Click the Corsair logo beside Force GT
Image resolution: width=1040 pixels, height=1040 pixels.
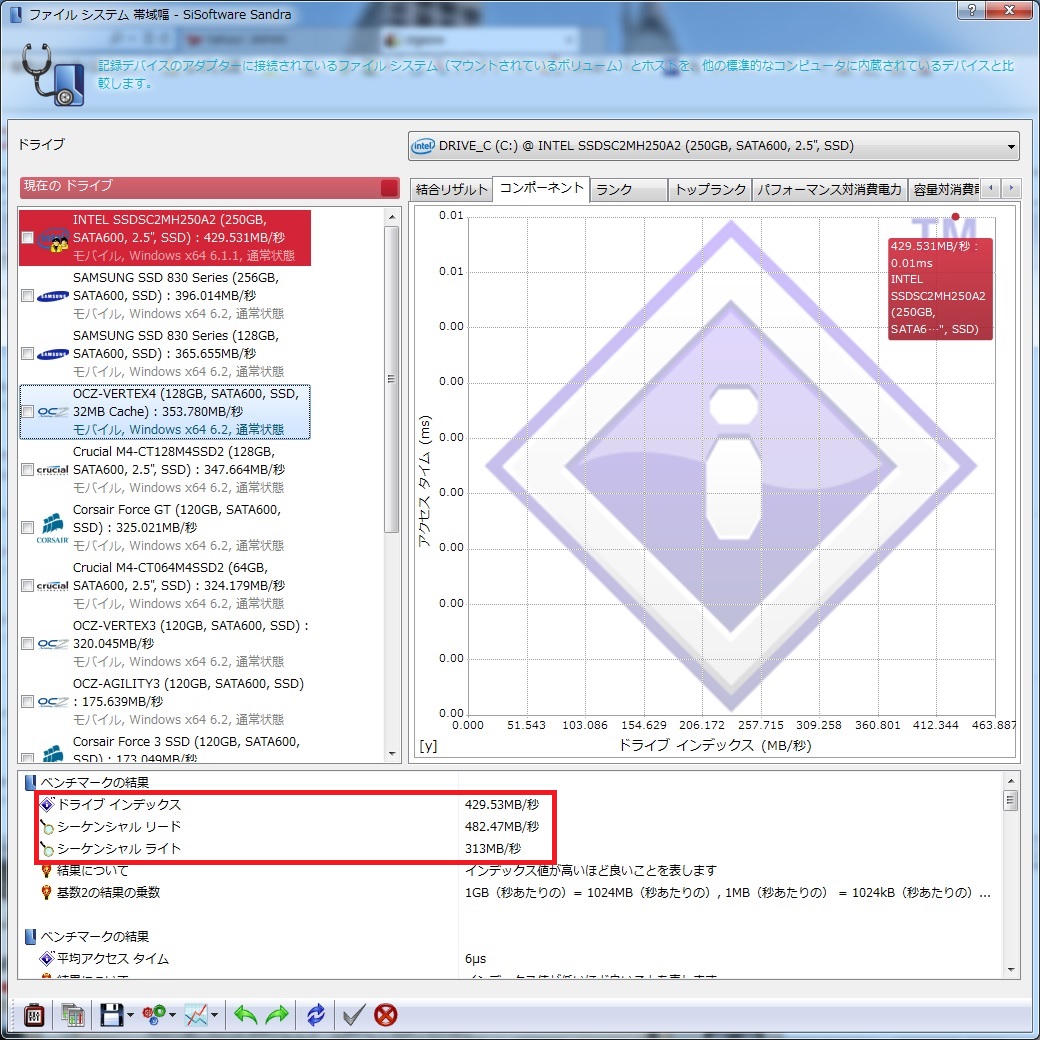coord(52,529)
